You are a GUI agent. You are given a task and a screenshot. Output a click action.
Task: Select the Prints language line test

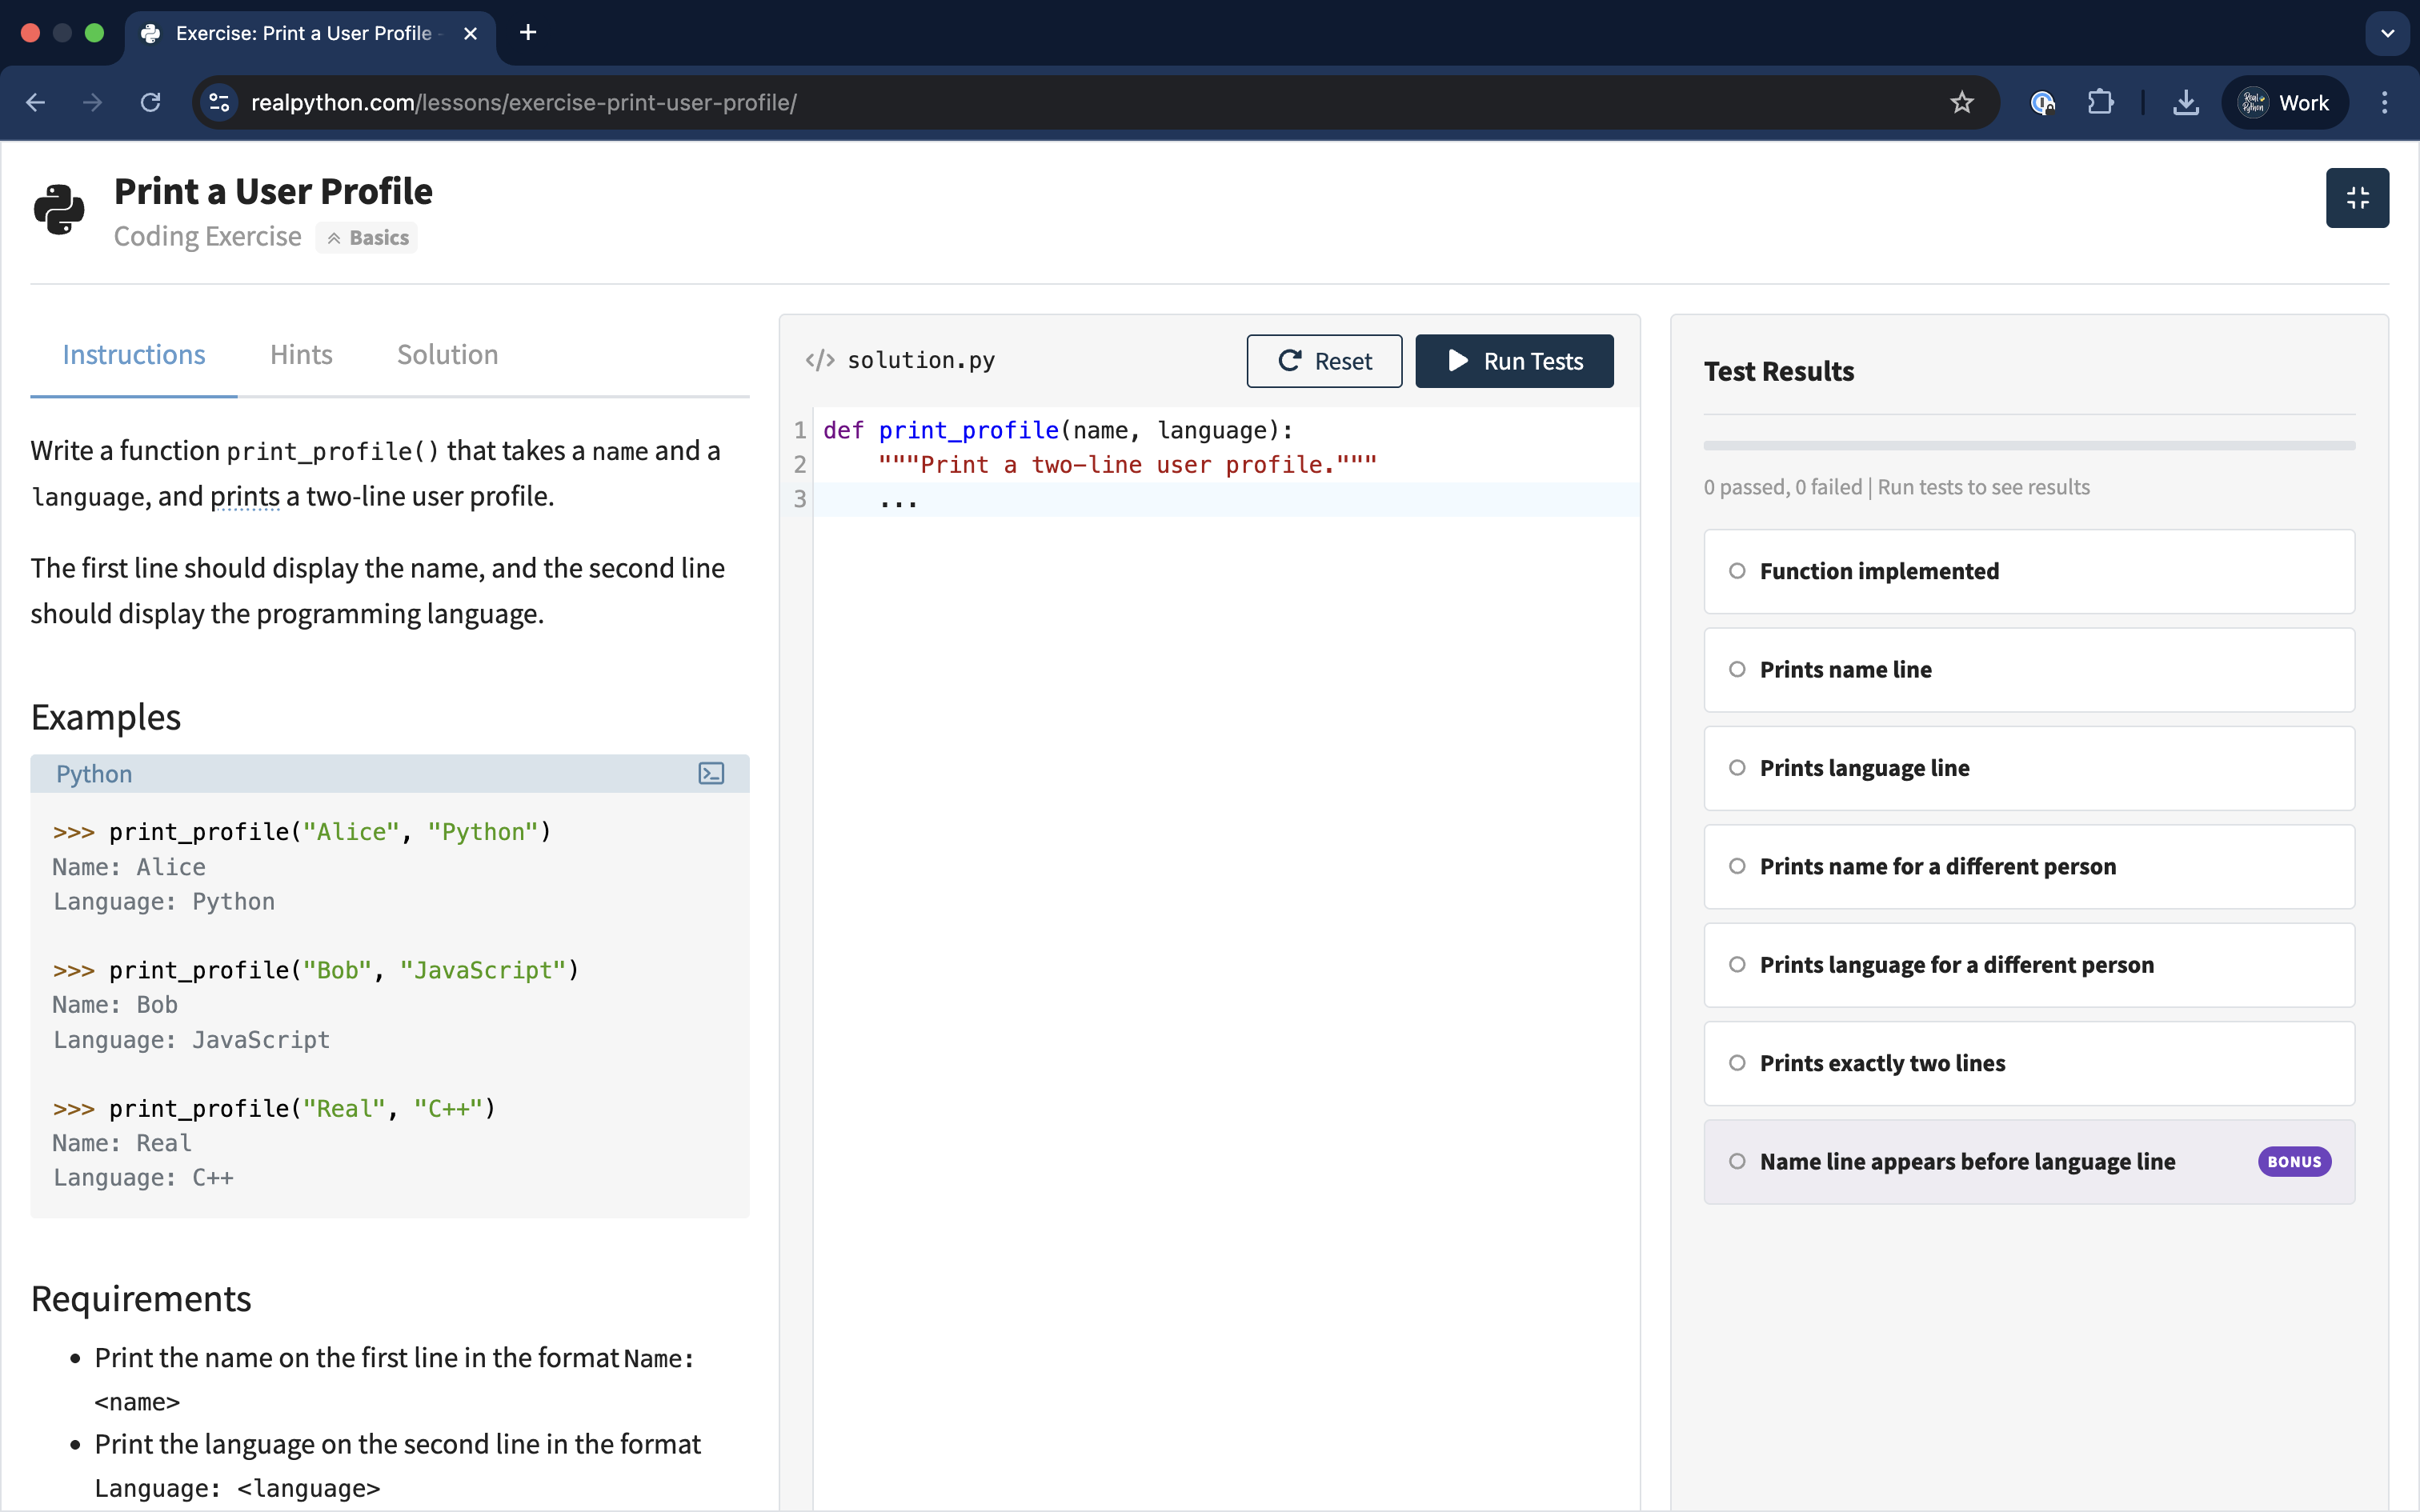click(x=2029, y=768)
